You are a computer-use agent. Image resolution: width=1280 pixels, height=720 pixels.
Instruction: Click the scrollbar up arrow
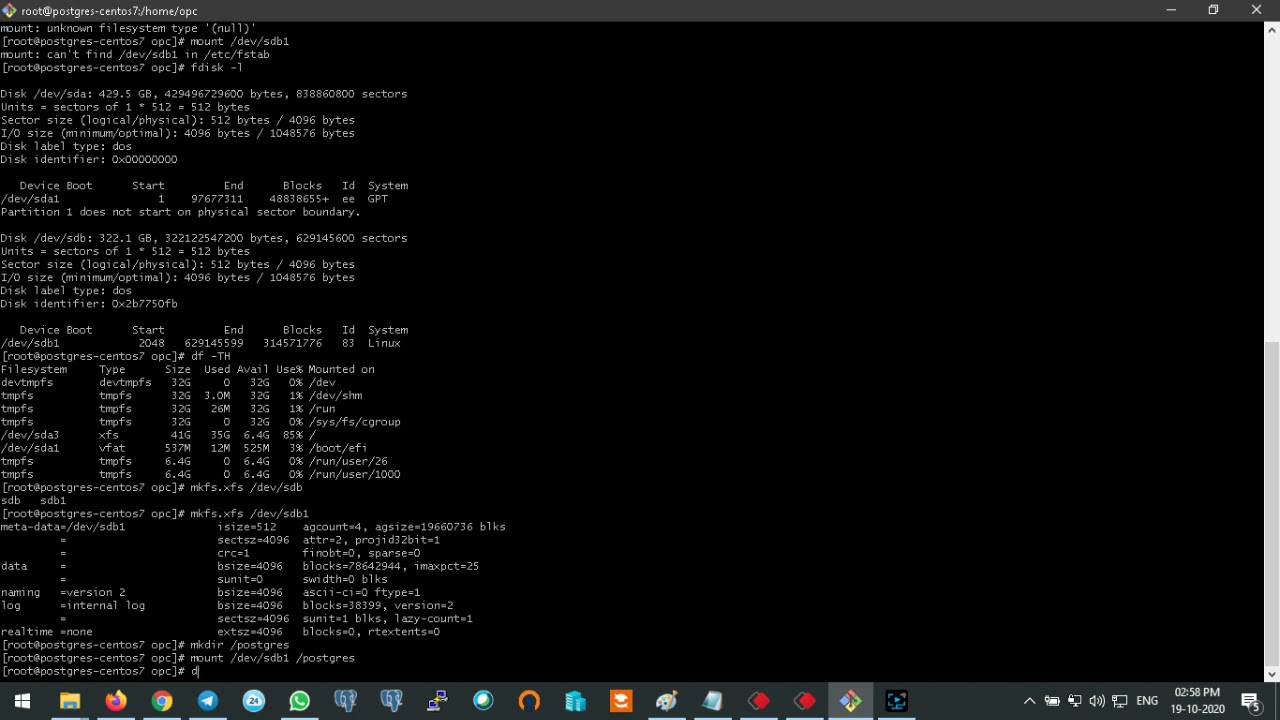tap(1272, 29)
